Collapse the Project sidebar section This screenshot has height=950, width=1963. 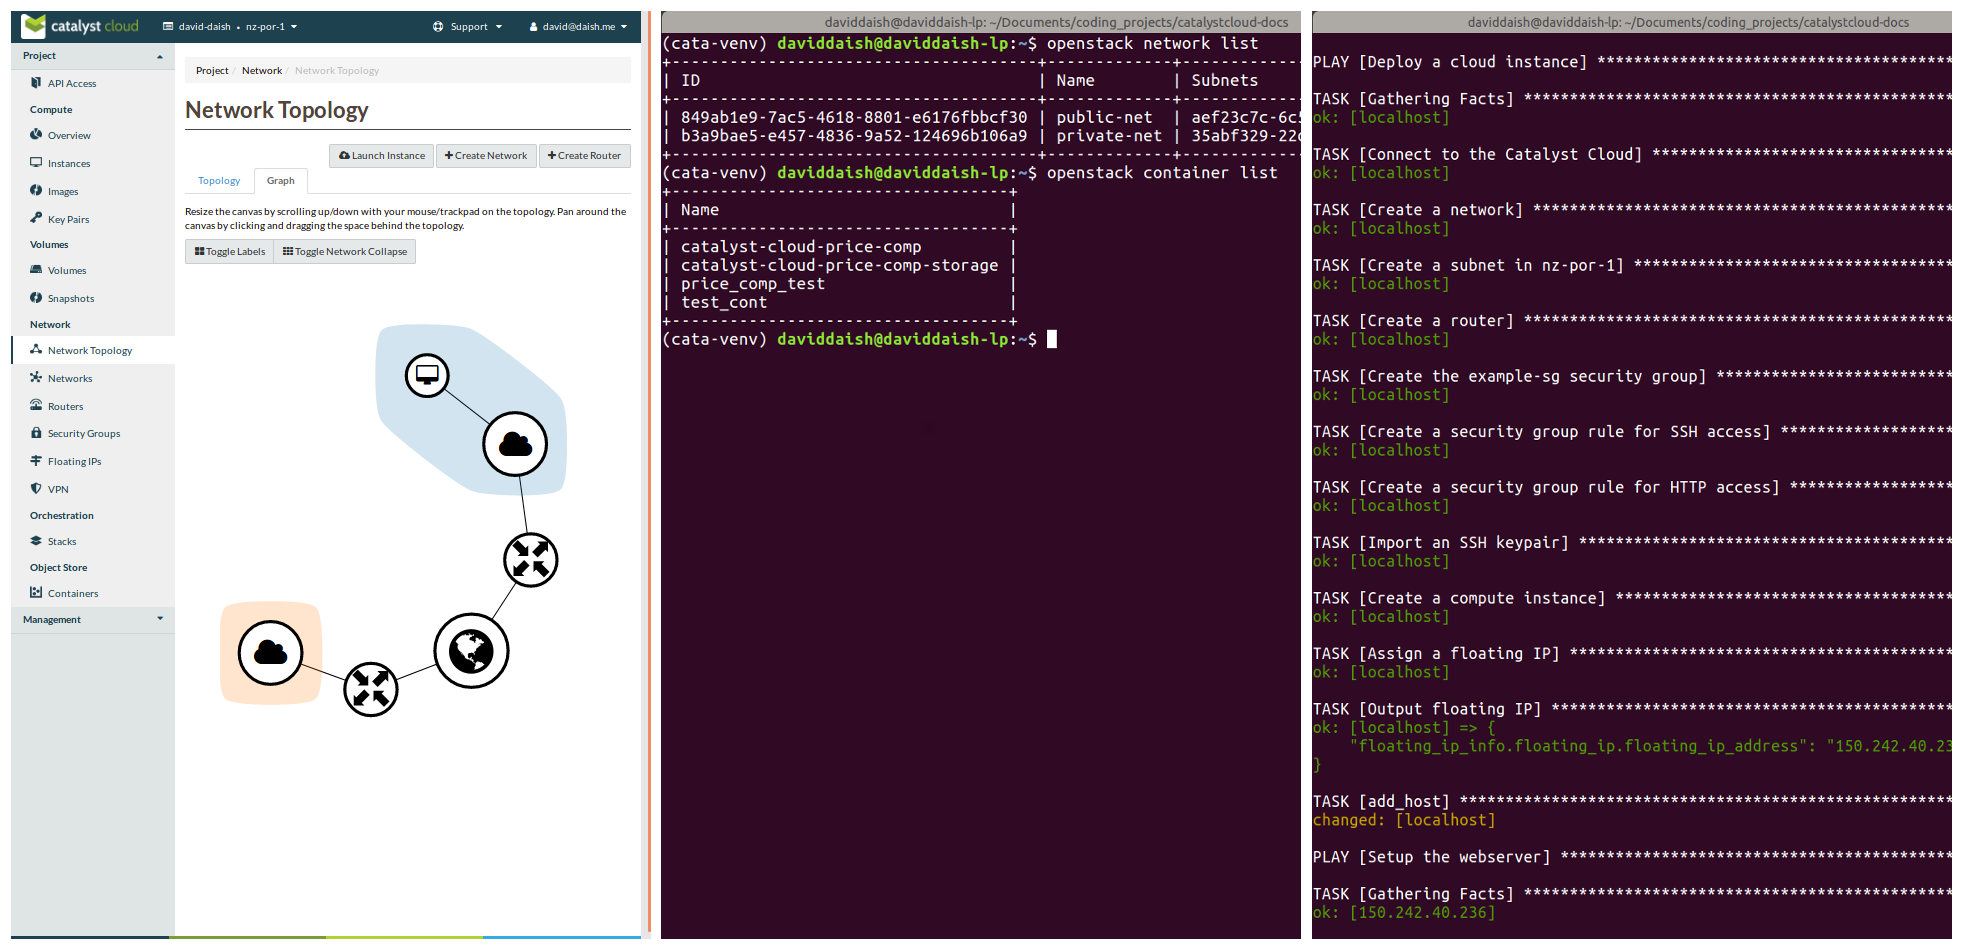pos(93,56)
